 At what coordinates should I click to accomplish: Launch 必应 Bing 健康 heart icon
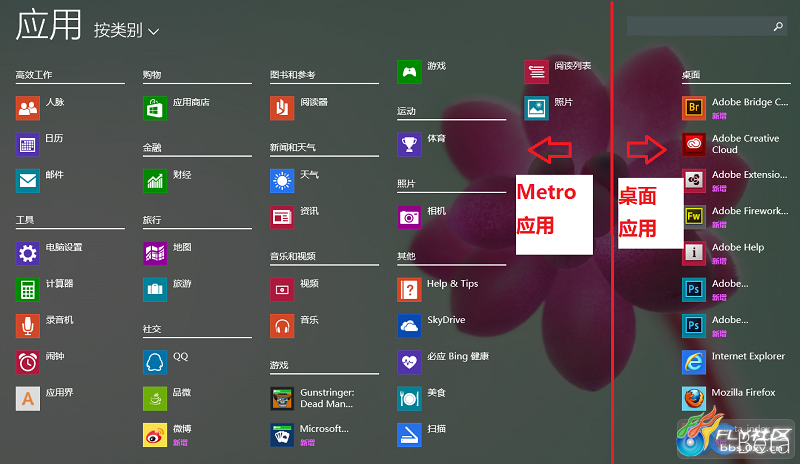(x=409, y=362)
